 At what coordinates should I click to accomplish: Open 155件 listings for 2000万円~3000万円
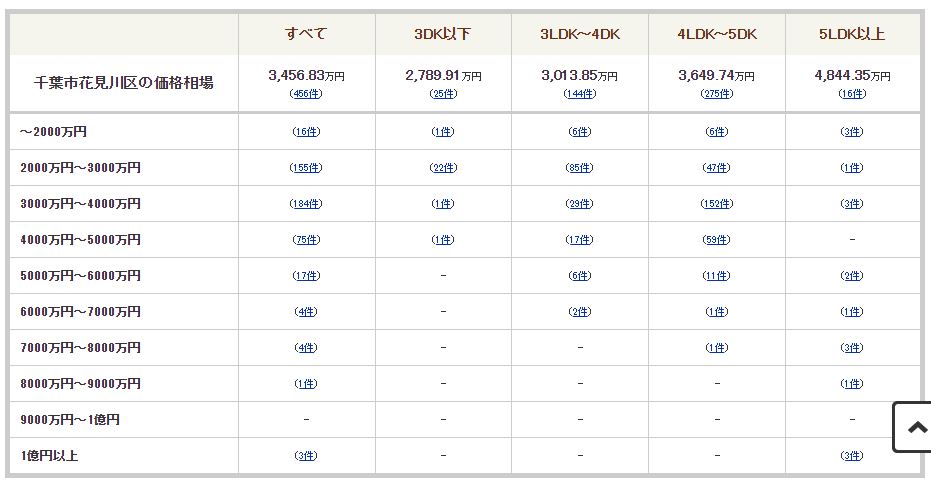[x=306, y=168]
